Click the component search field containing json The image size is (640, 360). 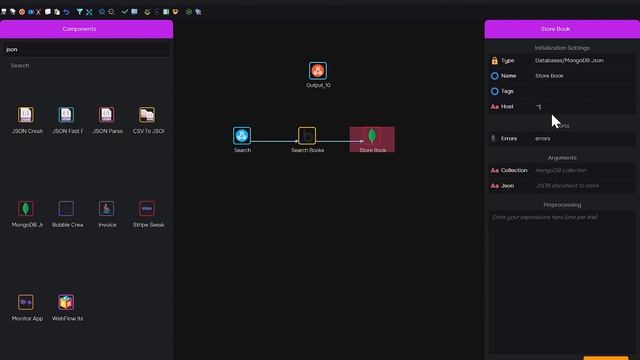(x=87, y=49)
